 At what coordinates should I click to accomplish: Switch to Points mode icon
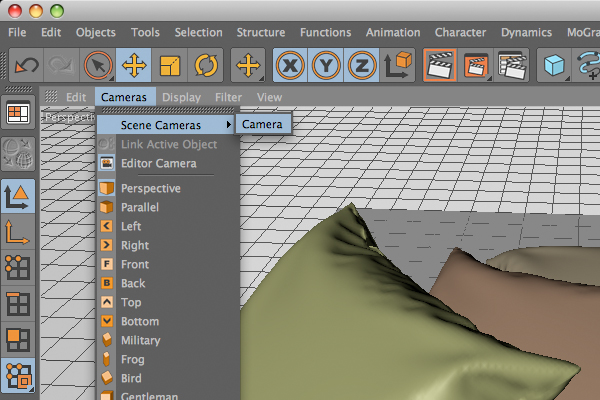pyautogui.click(x=18, y=268)
